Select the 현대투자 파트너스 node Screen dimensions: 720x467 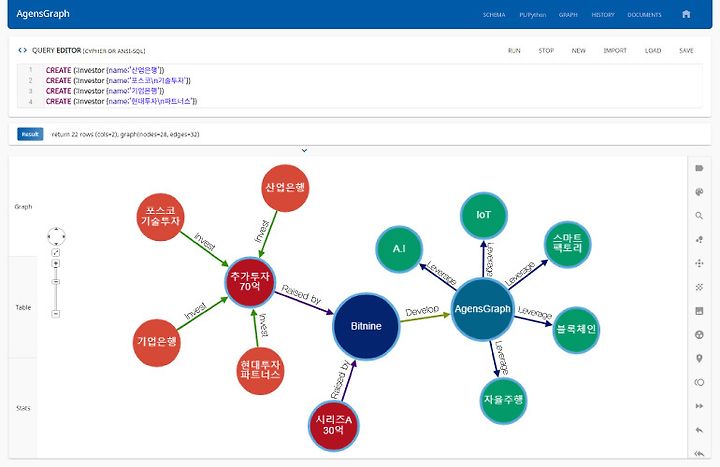click(x=260, y=370)
